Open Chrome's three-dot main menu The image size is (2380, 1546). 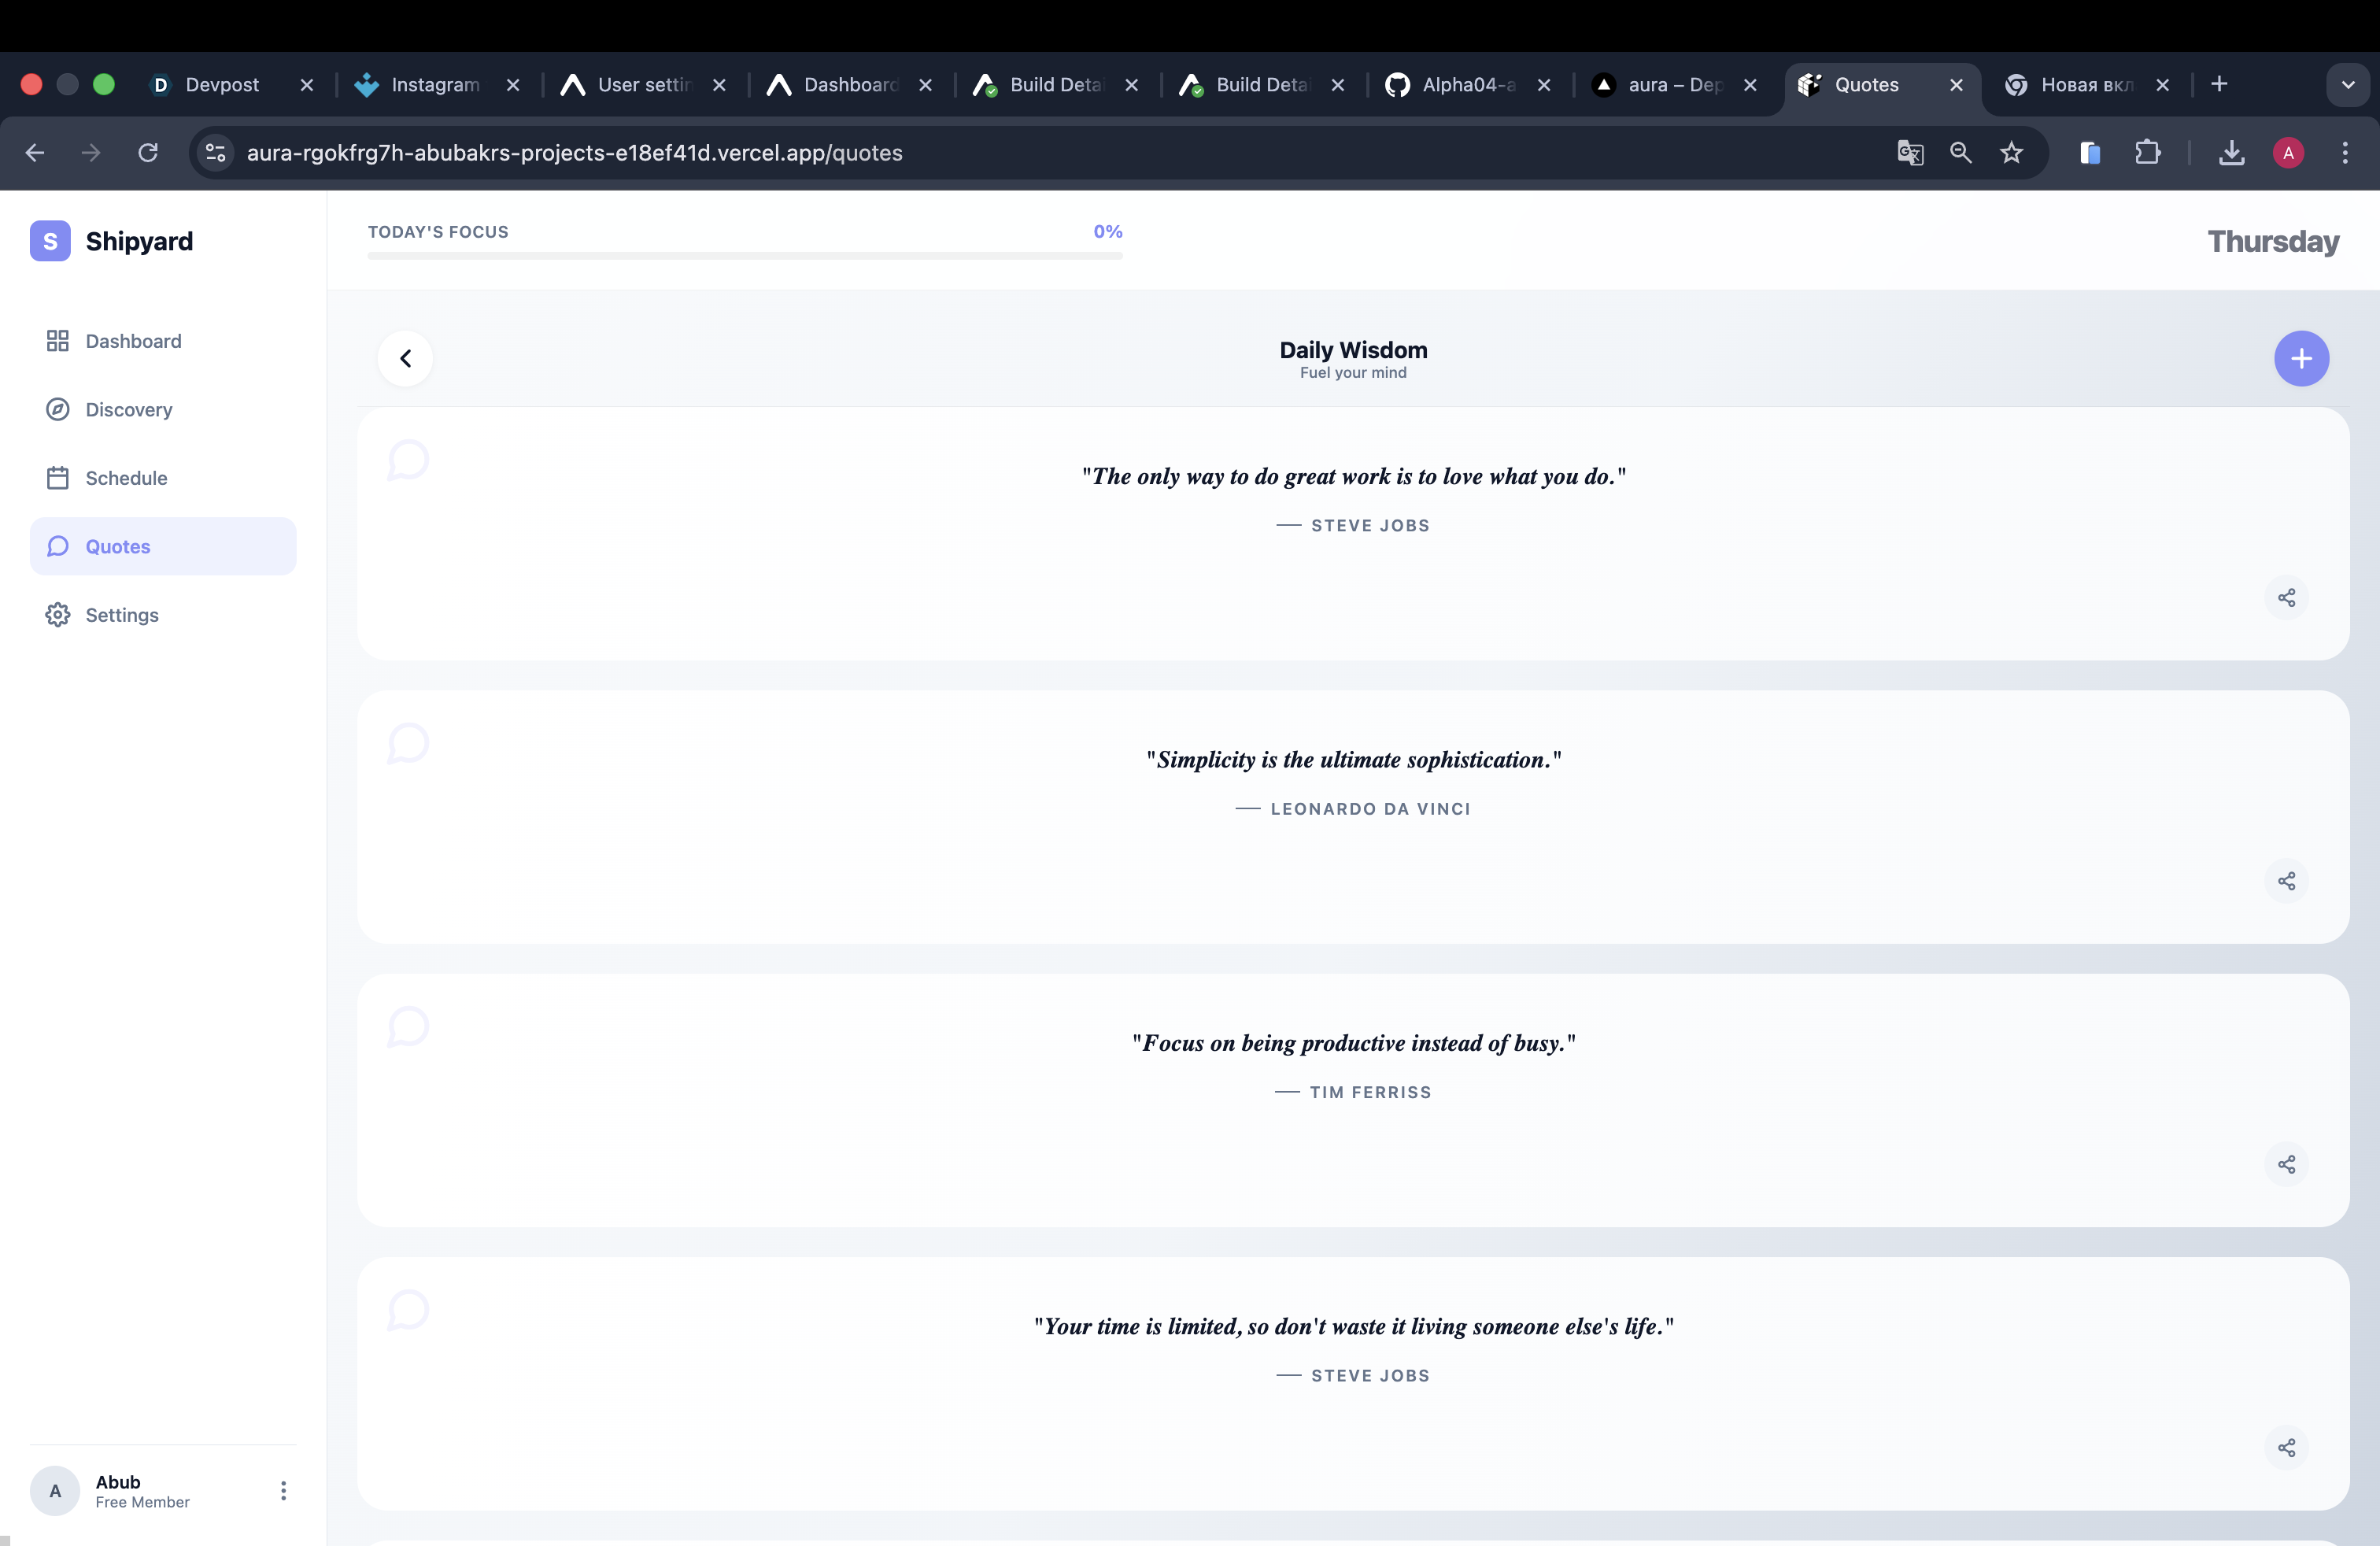tap(2345, 152)
